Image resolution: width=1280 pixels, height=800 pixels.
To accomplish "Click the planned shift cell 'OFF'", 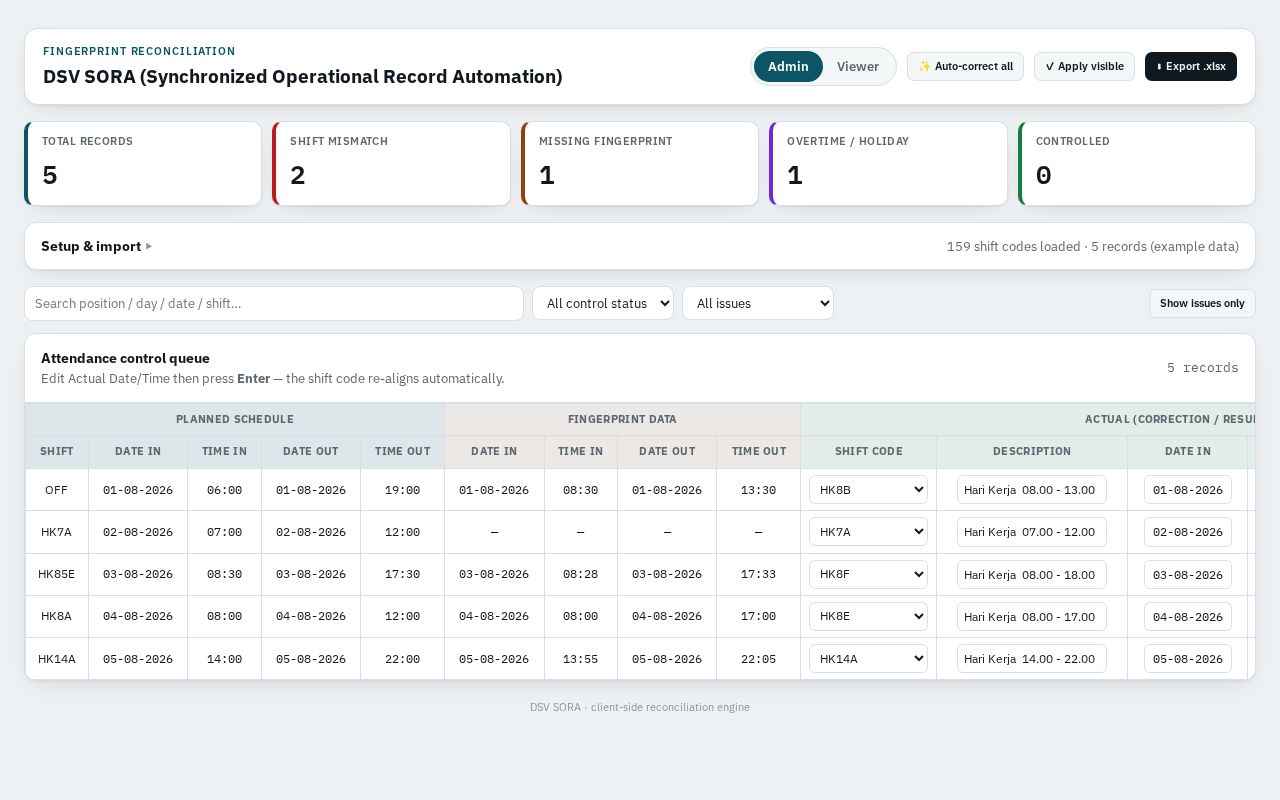I will [x=57, y=490].
